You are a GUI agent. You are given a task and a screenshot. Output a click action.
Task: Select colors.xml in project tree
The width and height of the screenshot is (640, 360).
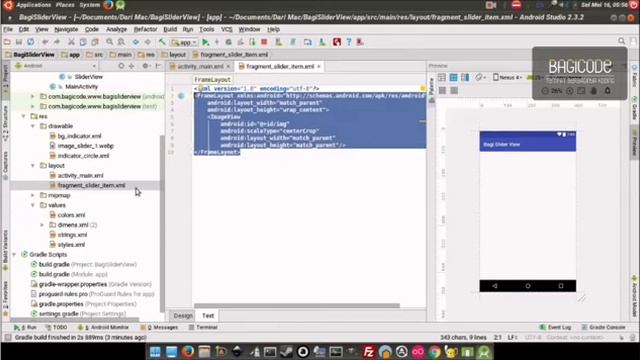tap(71, 215)
